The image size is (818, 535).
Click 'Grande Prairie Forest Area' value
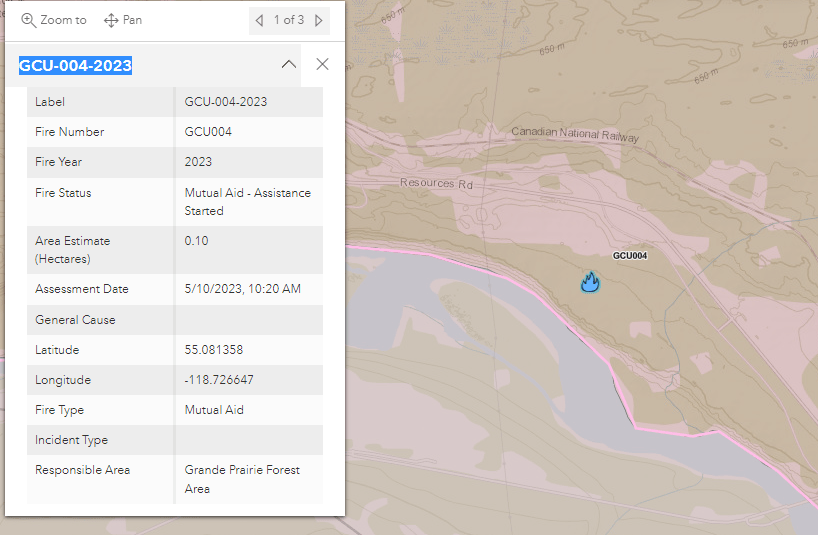242,479
